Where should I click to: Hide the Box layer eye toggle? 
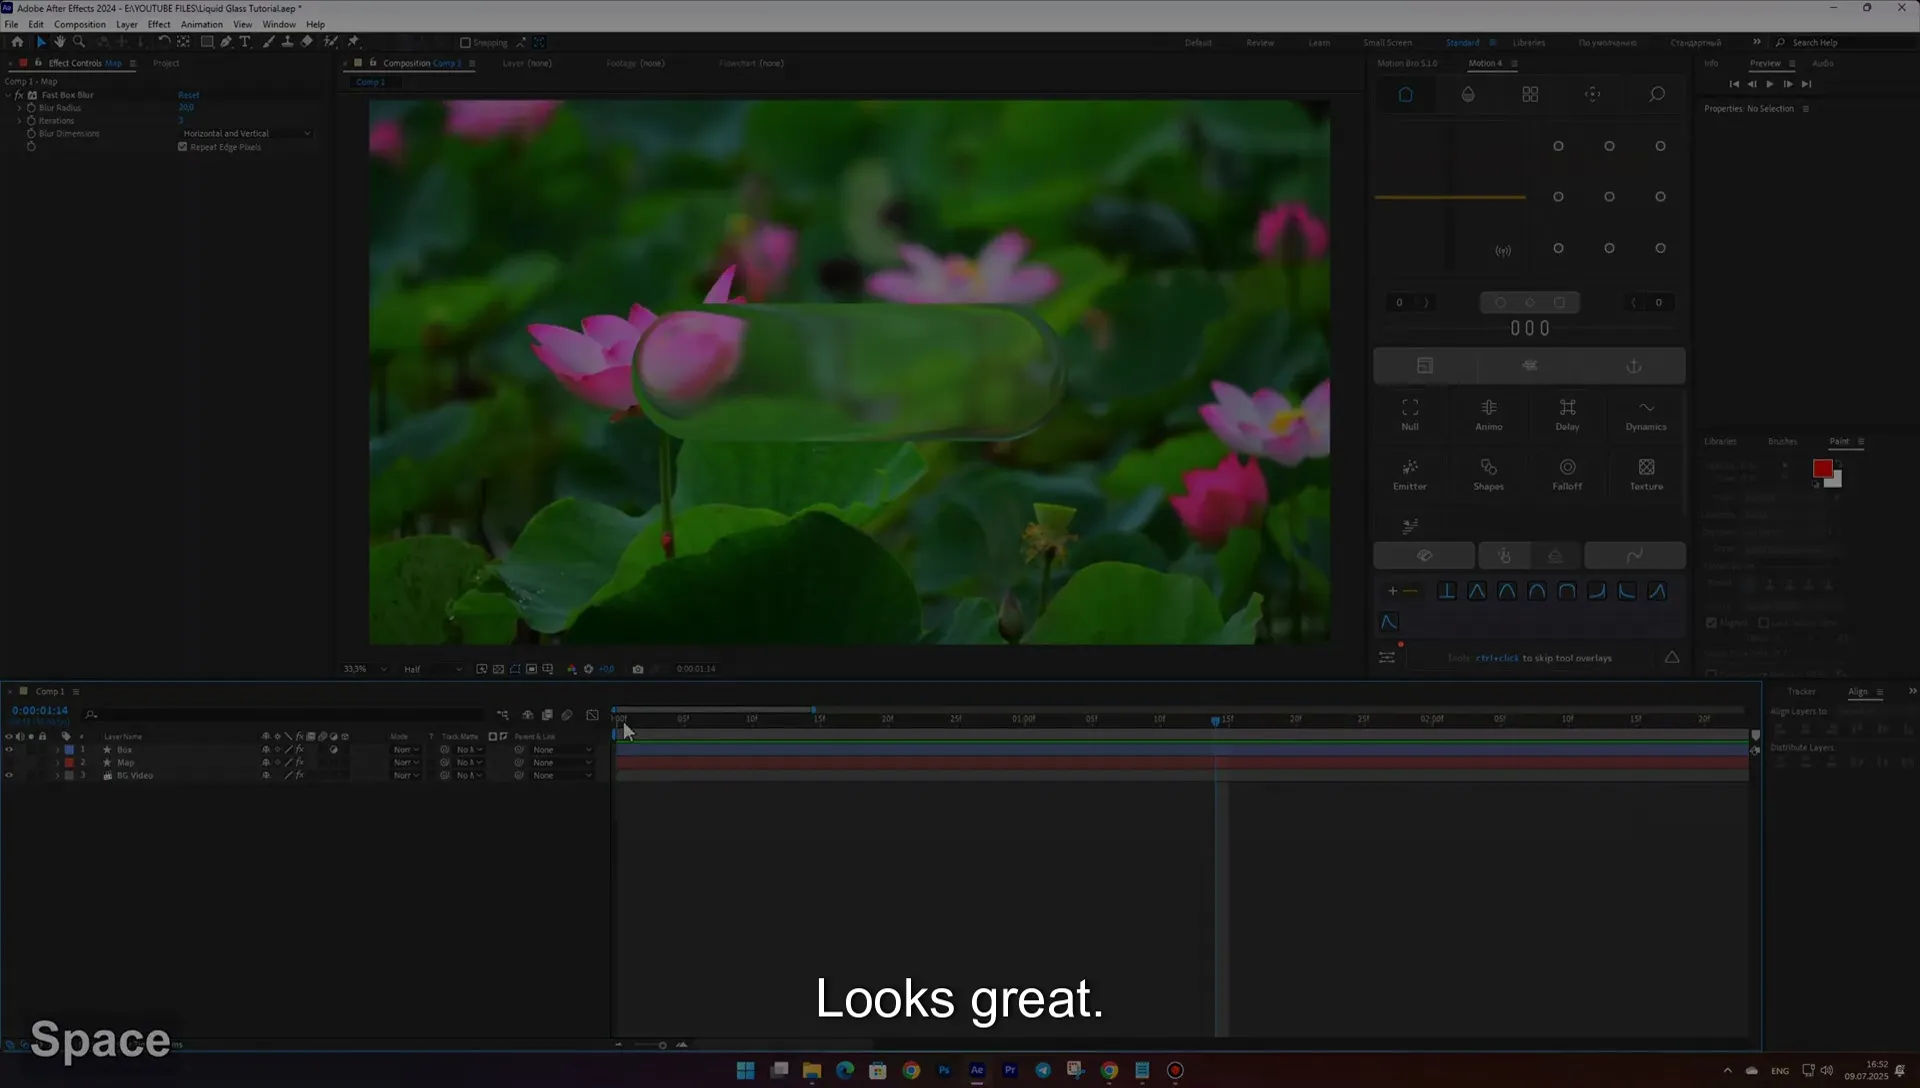9,749
